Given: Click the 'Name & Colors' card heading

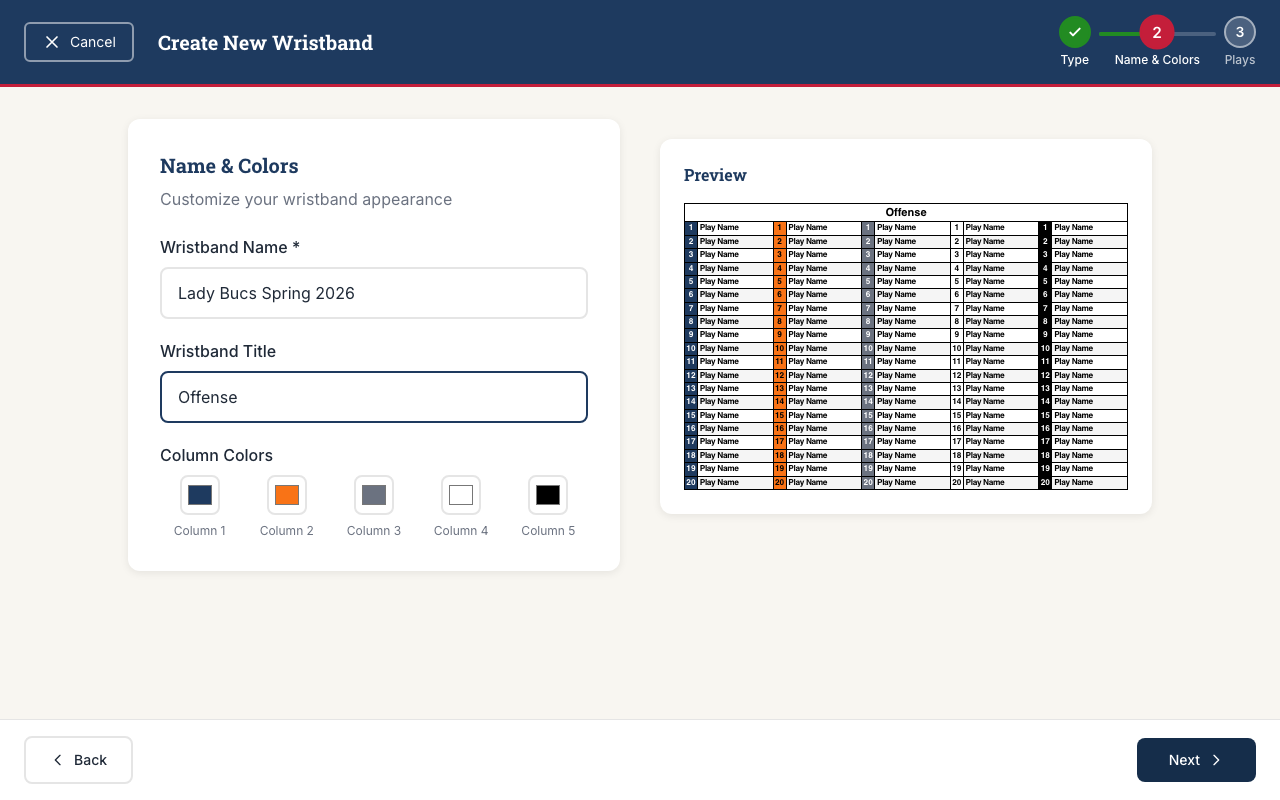Looking at the screenshot, I should point(229,166).
